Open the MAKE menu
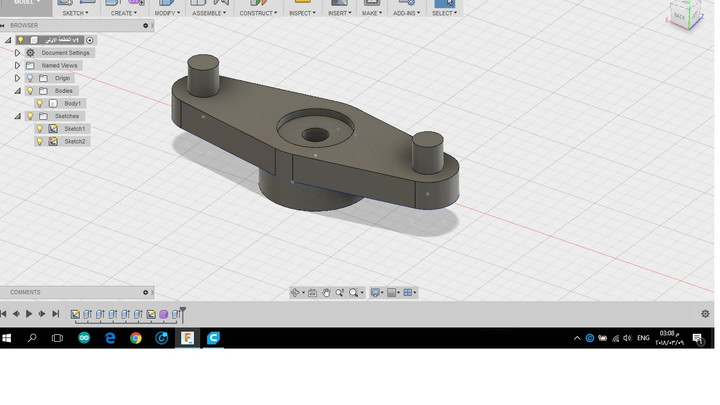 point(371,13)
